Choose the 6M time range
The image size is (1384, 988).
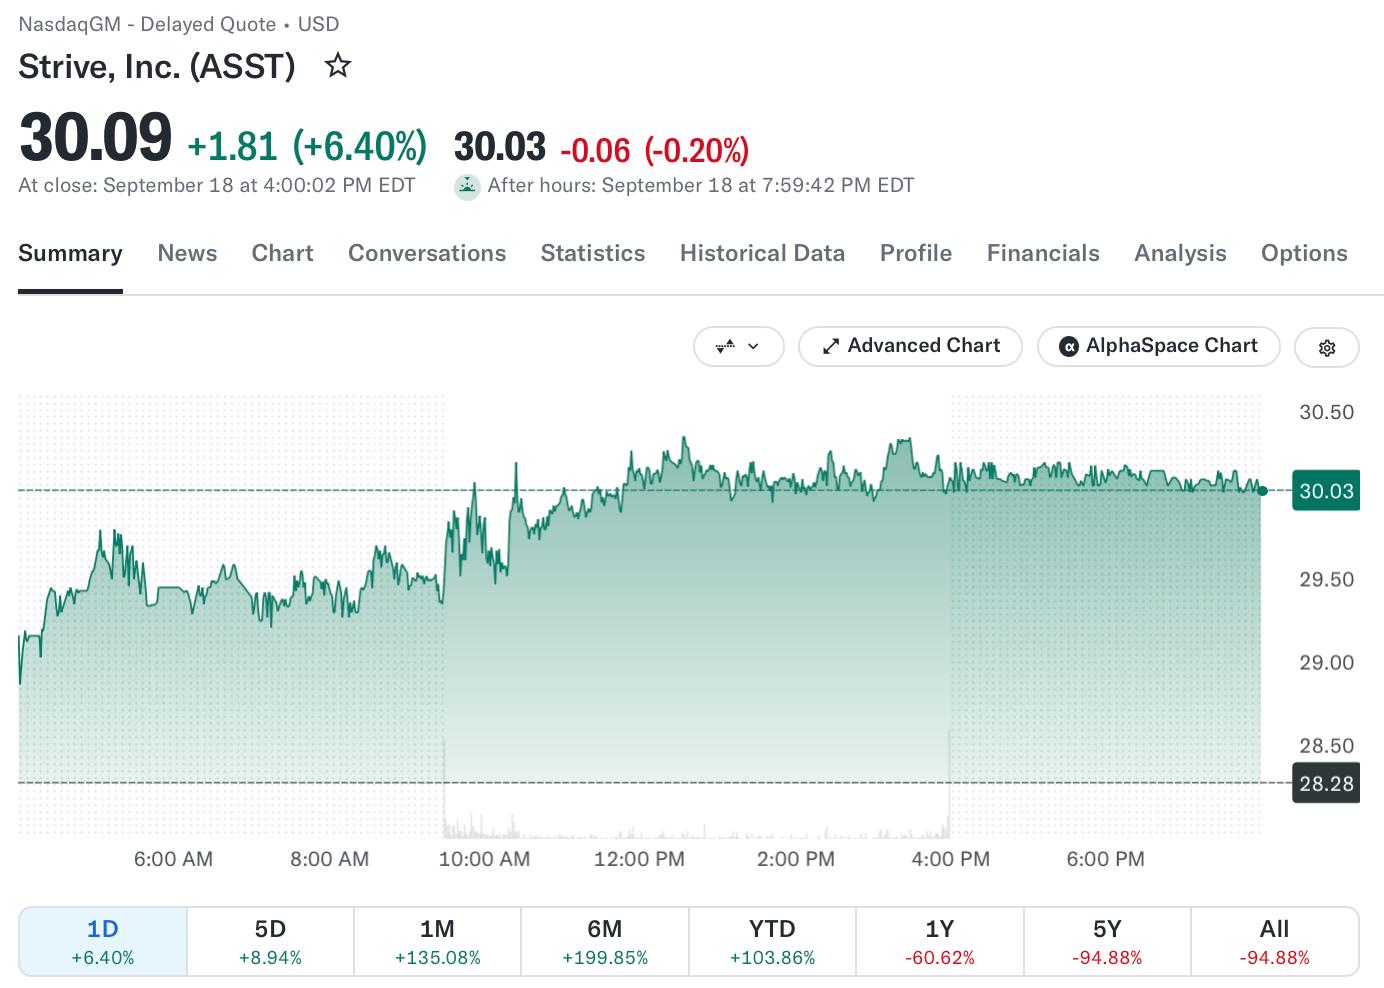tap(605, 941)
